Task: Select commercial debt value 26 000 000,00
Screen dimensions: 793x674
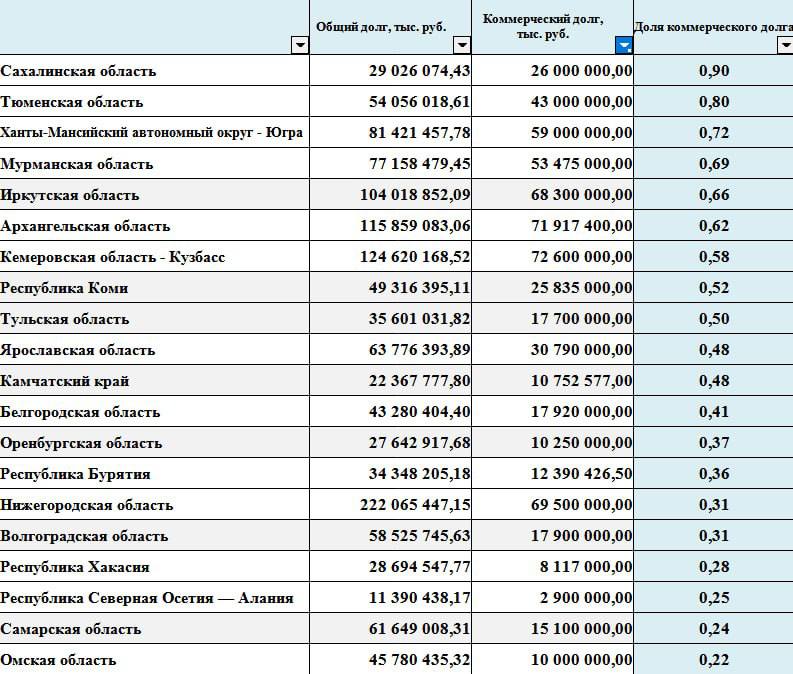Action: pos(552,70)
